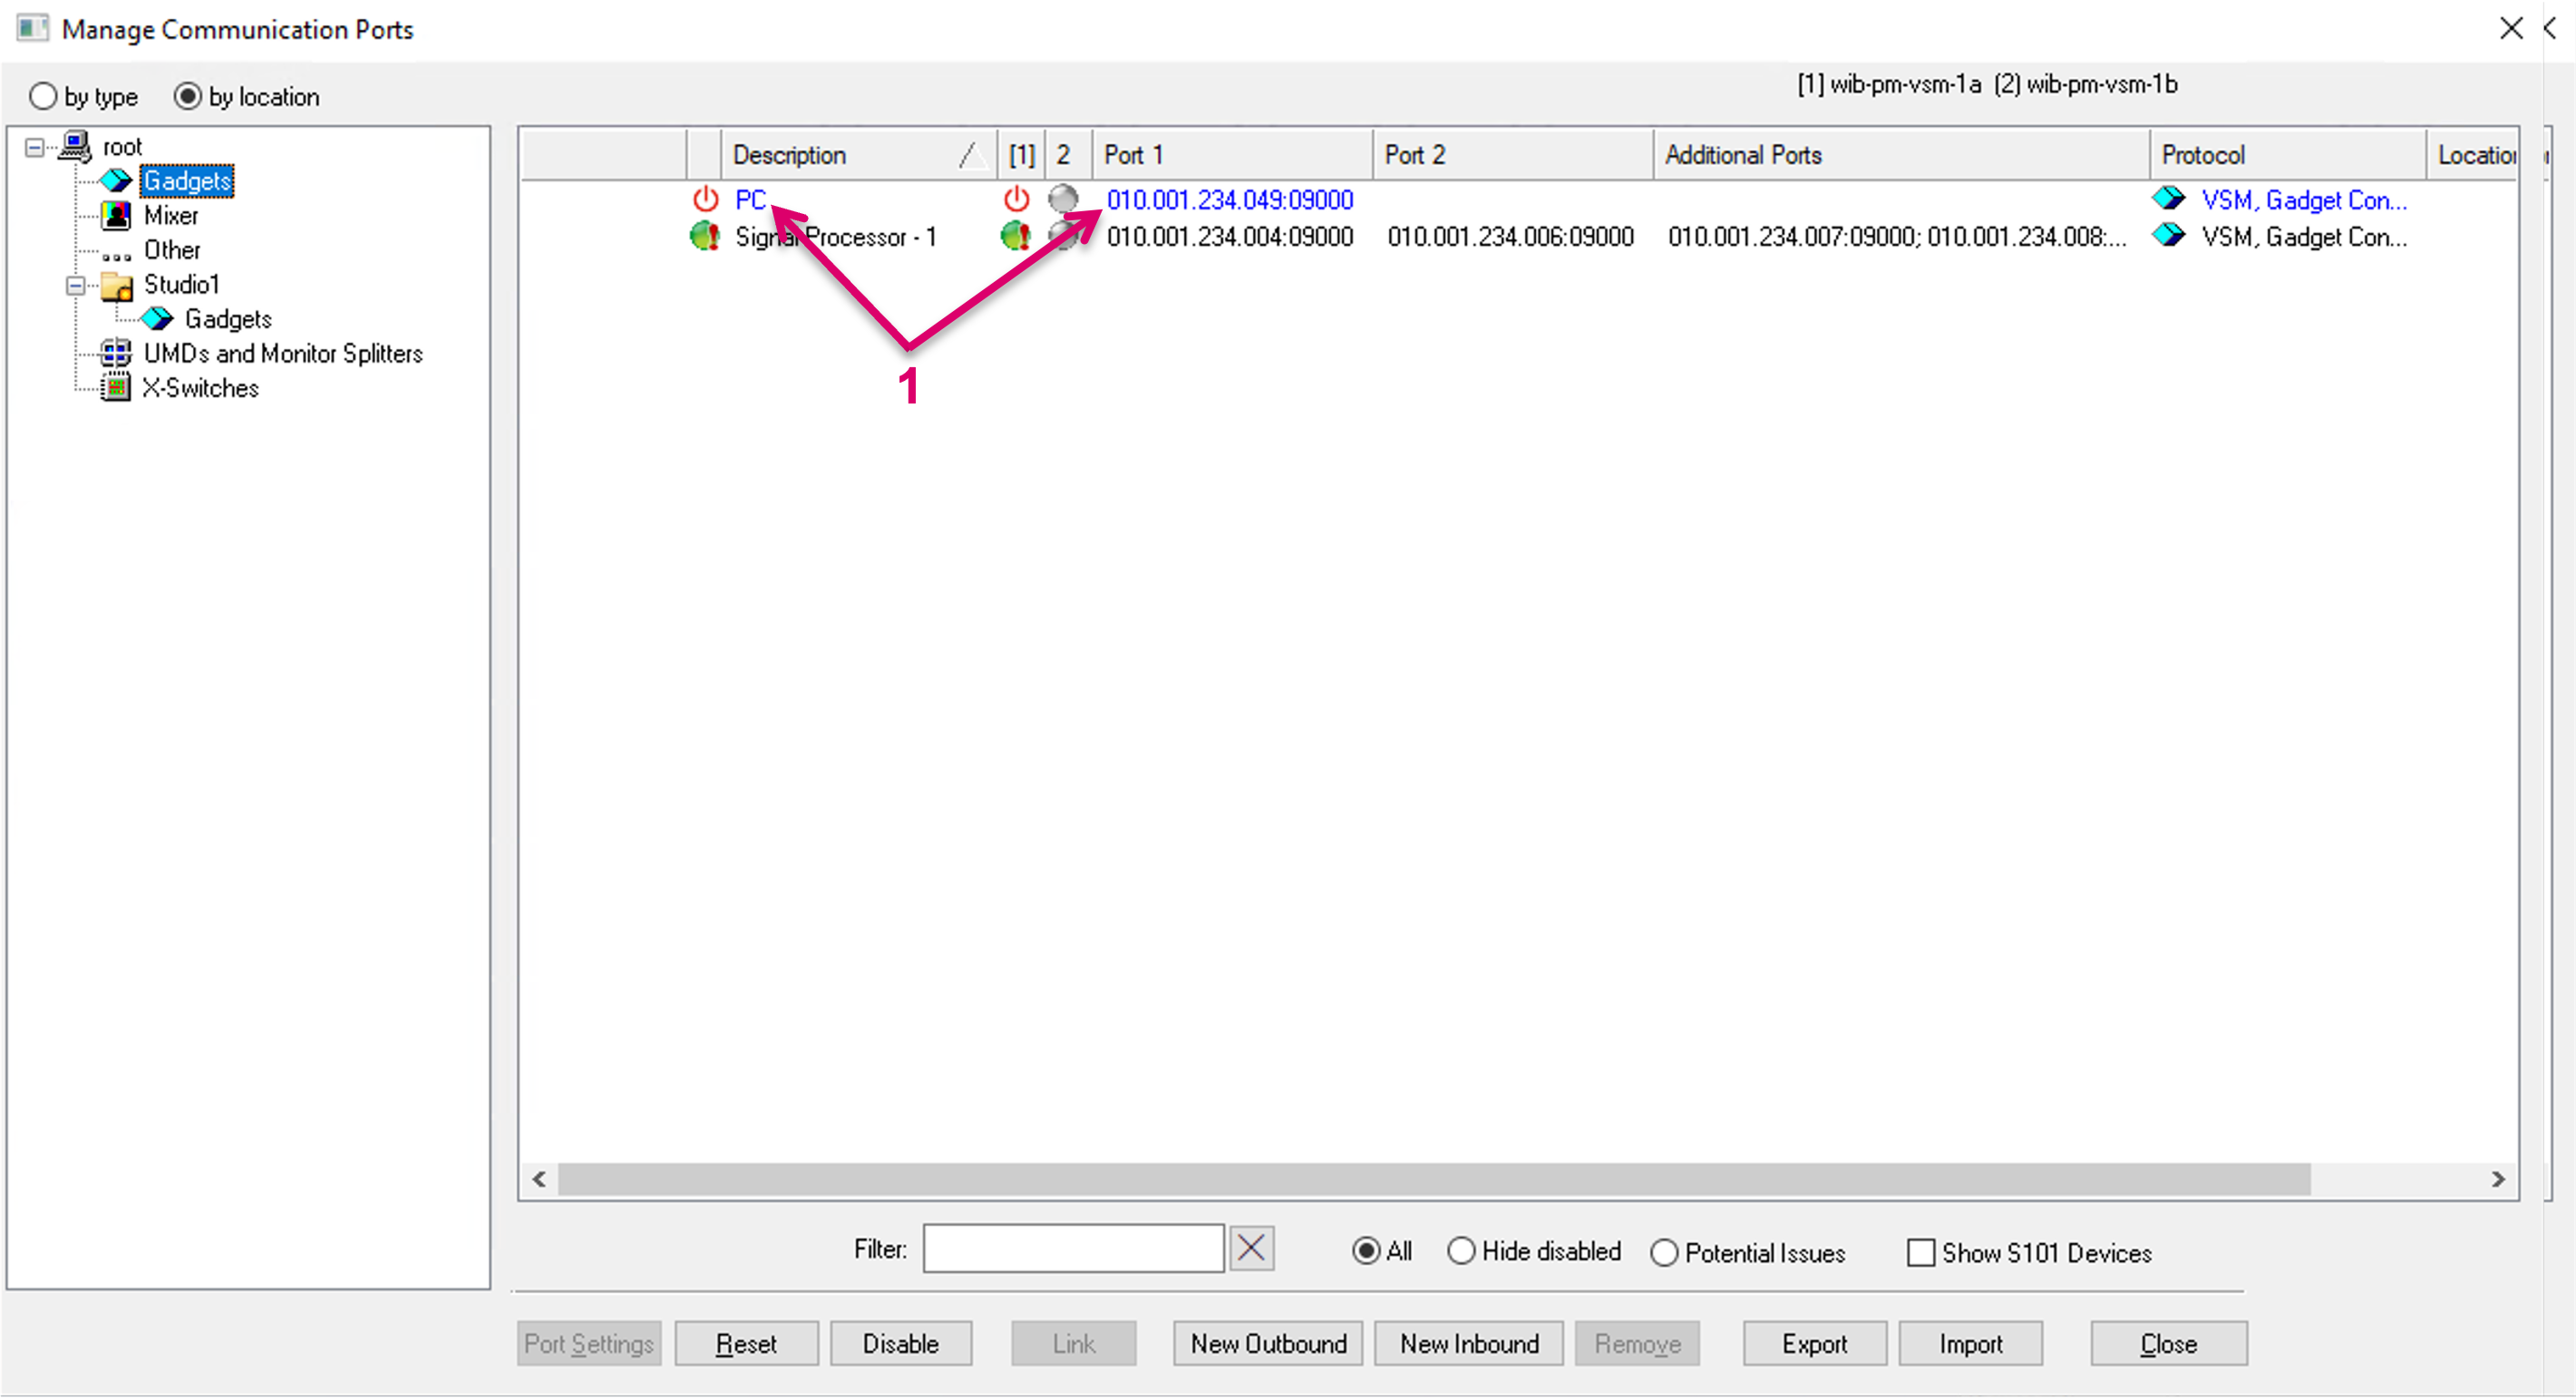Click the UMDs and Monitor Splitters icon

pyautogui.click(x=116, y=353)
